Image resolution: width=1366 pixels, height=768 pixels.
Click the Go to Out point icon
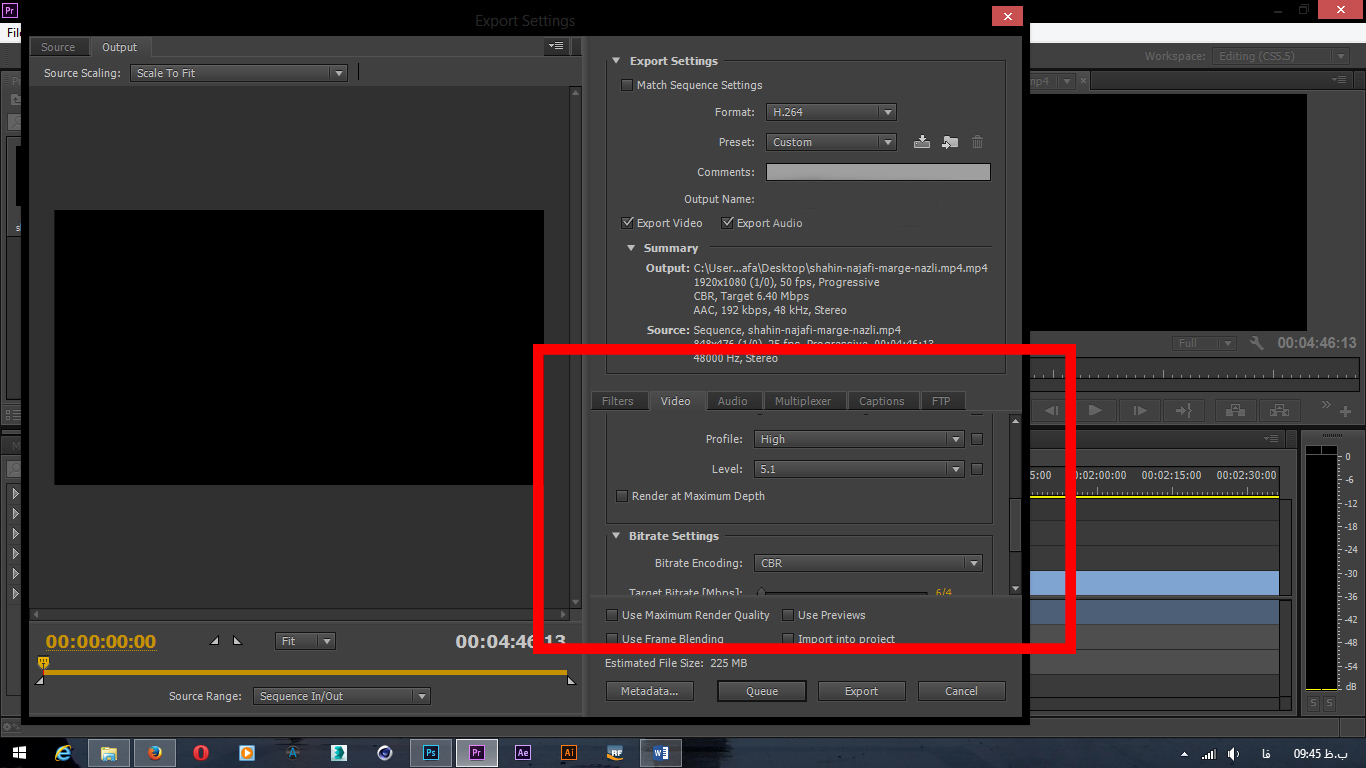click(x=1183, y=410)
